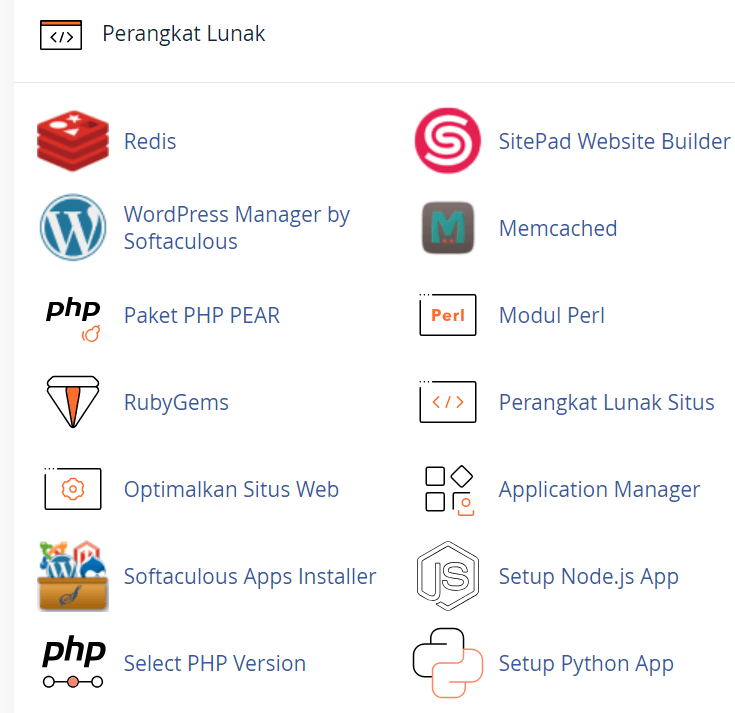Click the Application Manager shapes icon

click(449, 490)
